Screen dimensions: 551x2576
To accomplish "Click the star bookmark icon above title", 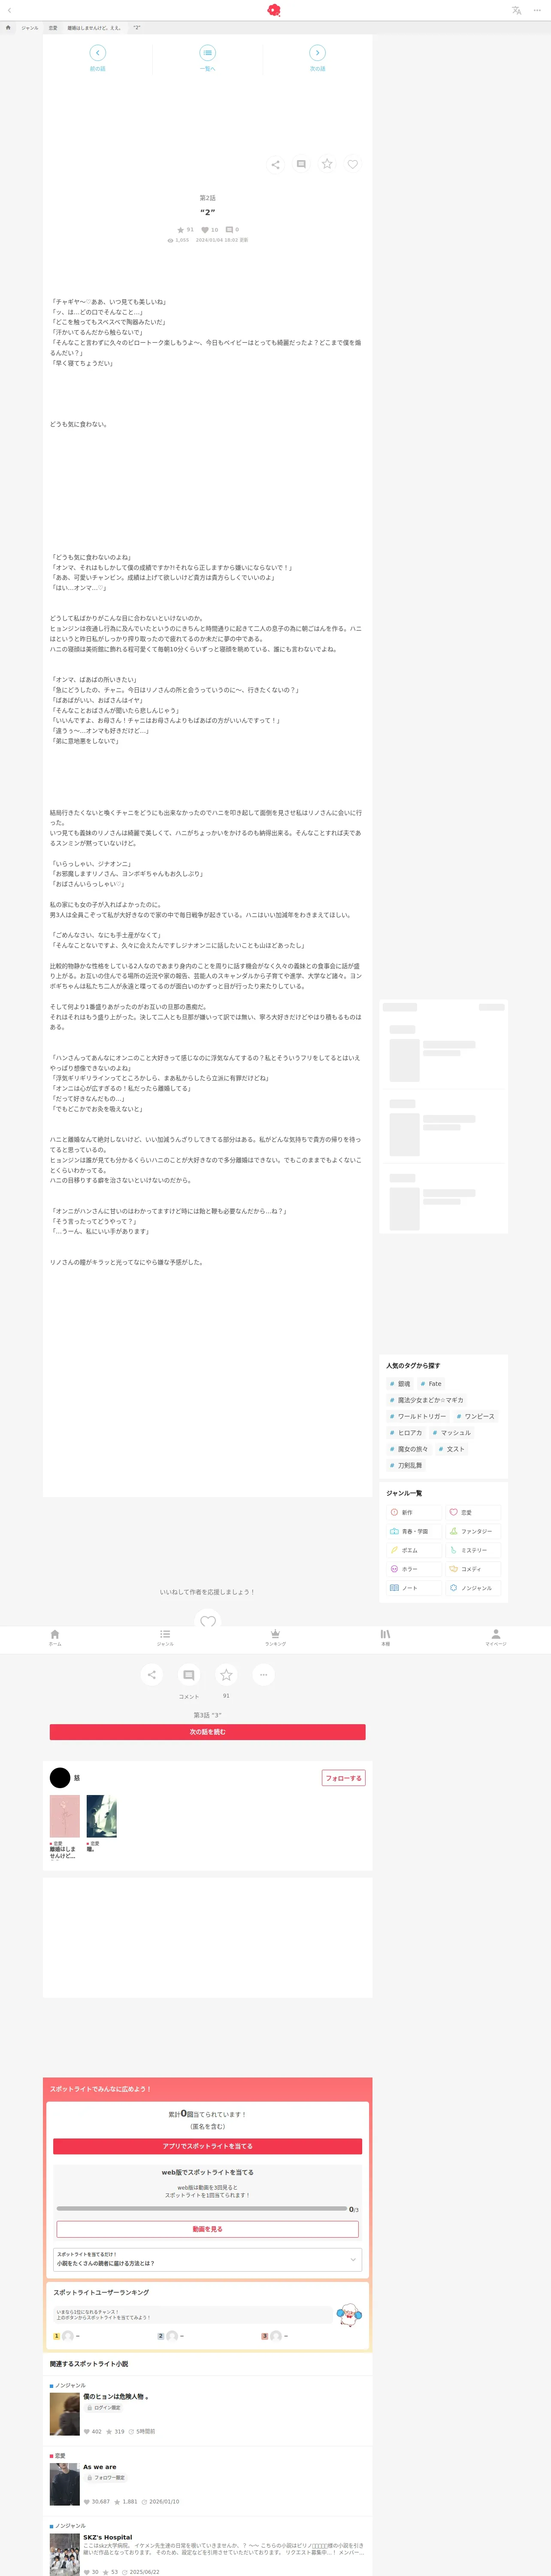I will point(327,164).
